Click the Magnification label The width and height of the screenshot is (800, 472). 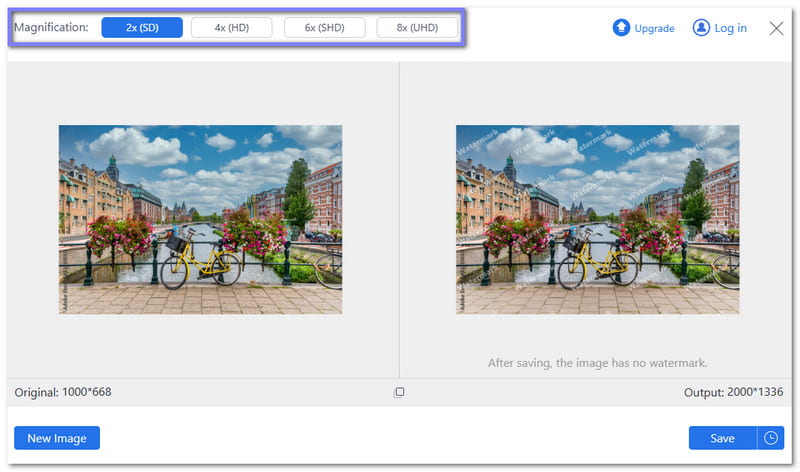pos(51,28)
